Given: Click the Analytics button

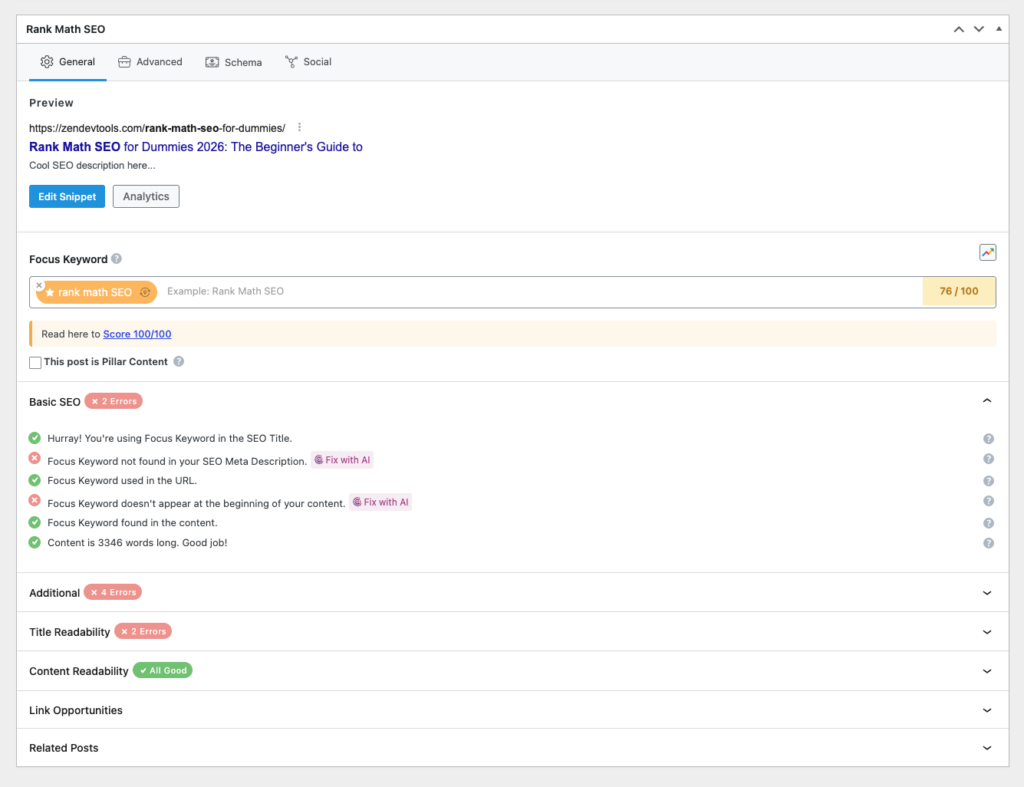Looking at the screenshot, I should tap(146, 197).
